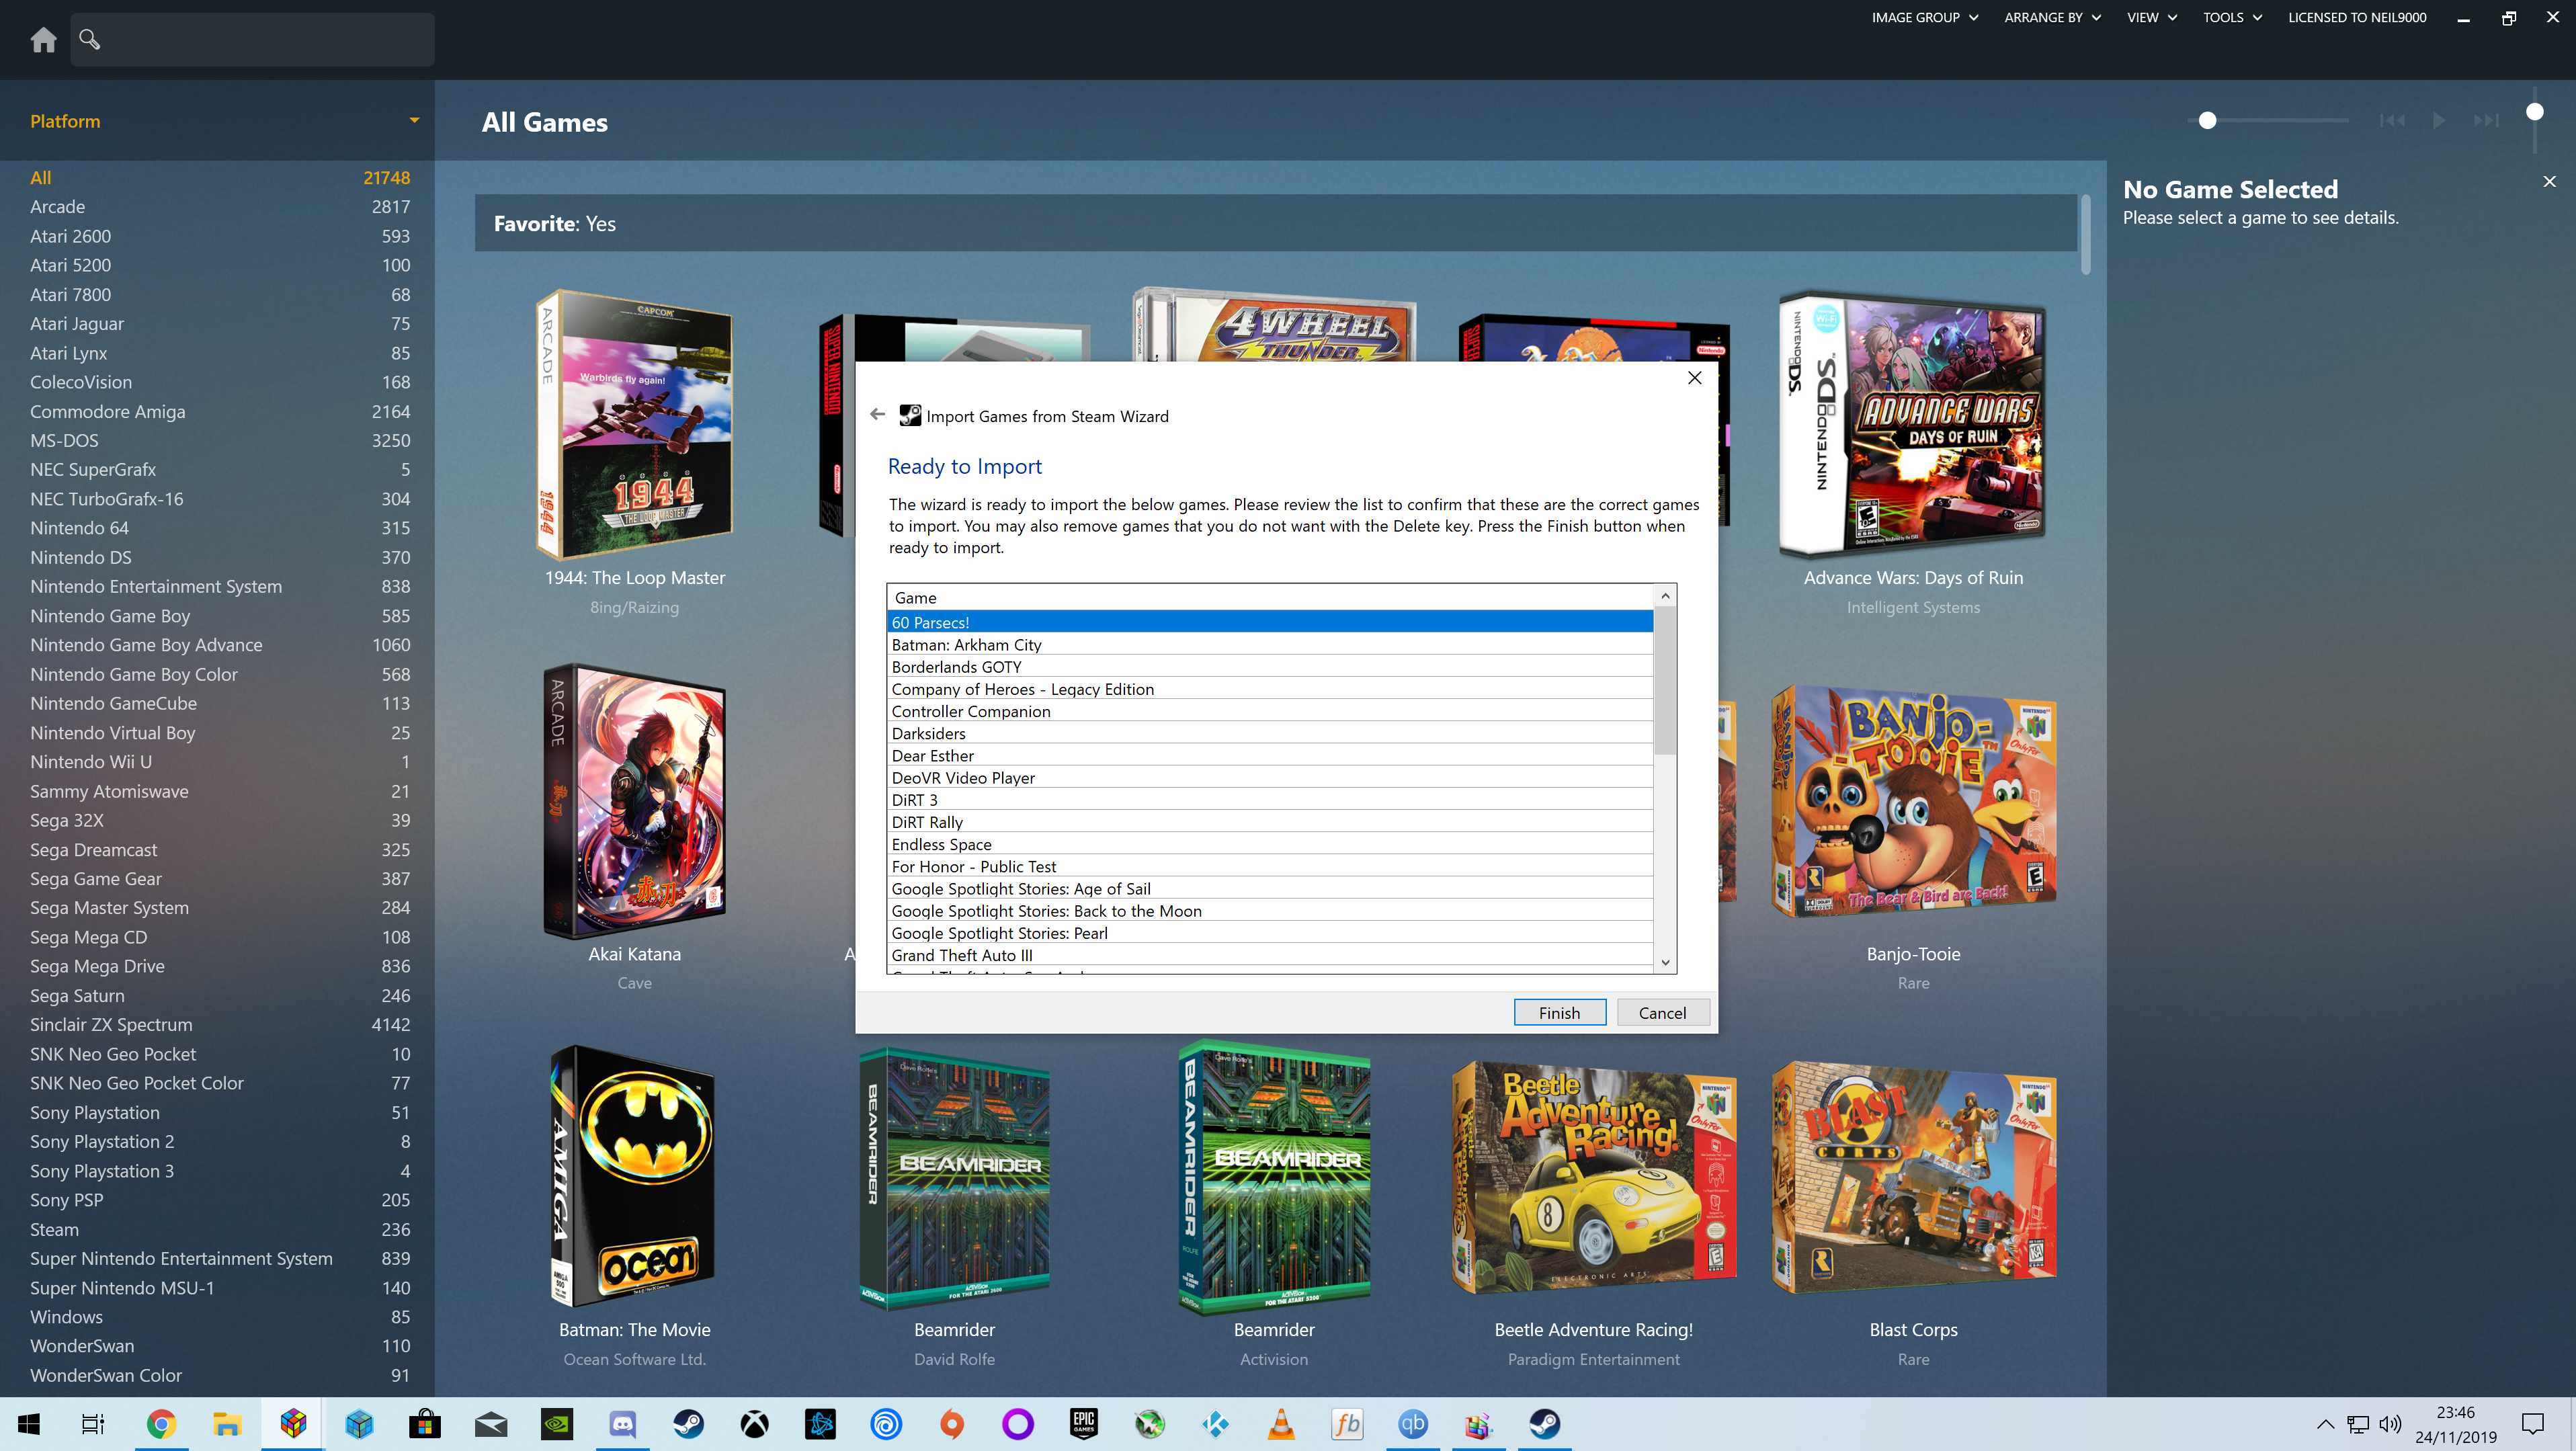Open Xbox app from the taskbar
2576x1451 pixels.
755,1424
